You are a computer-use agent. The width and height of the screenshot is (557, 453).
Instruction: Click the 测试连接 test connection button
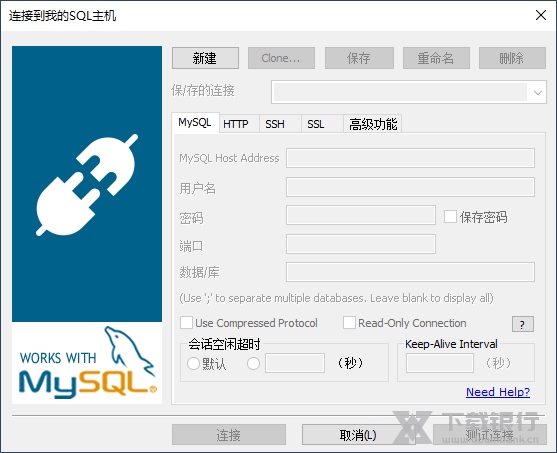click(x=490, y=435)
